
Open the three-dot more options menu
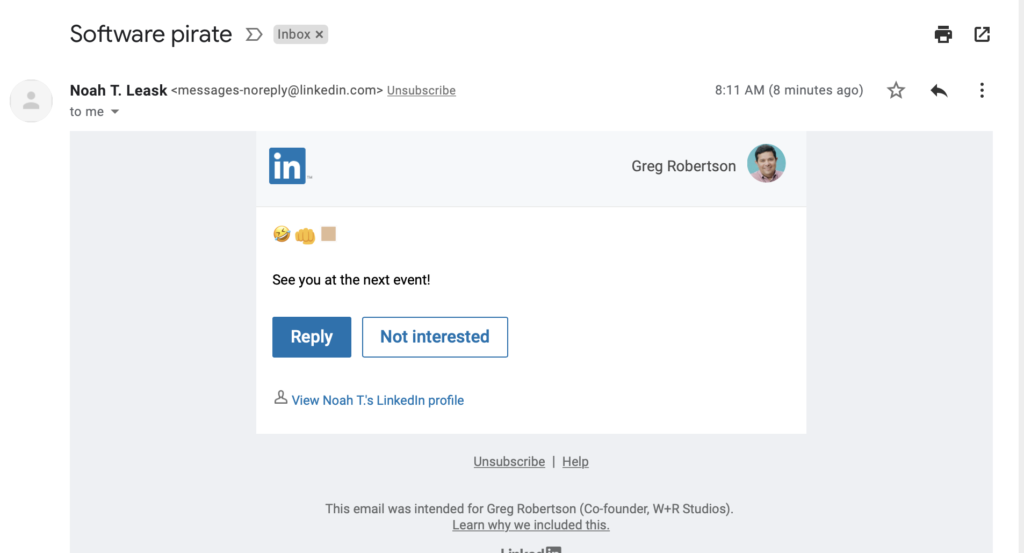click(x=982, y=91)
